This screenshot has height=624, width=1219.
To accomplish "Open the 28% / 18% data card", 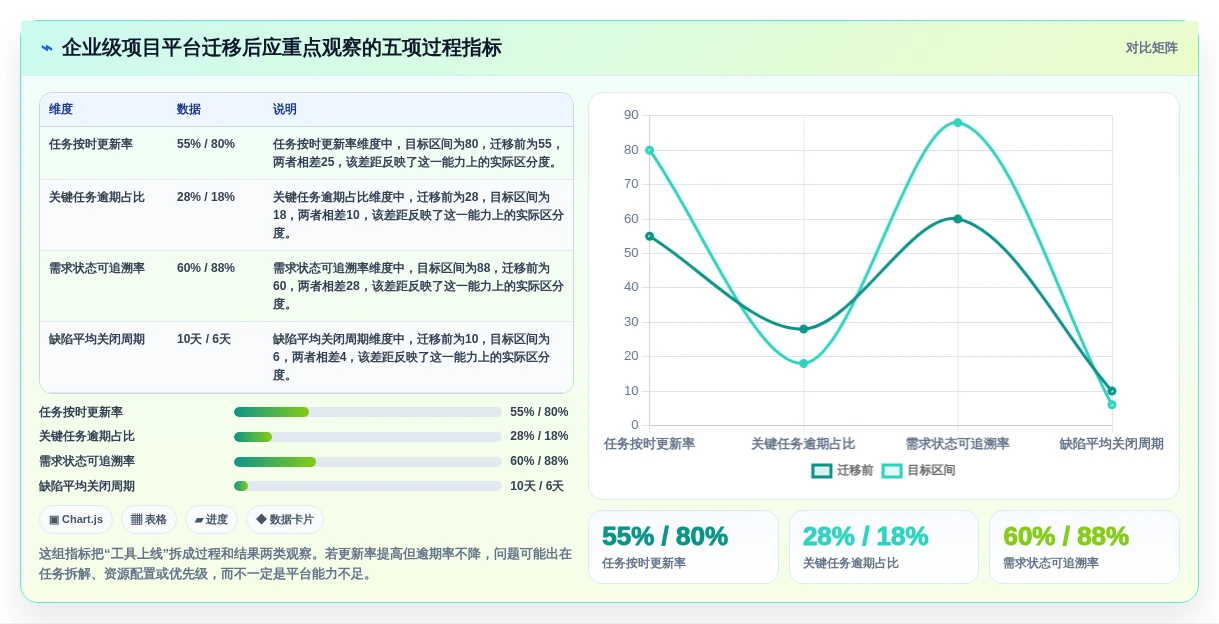I will pyautogui.click(x=884, y=547).
